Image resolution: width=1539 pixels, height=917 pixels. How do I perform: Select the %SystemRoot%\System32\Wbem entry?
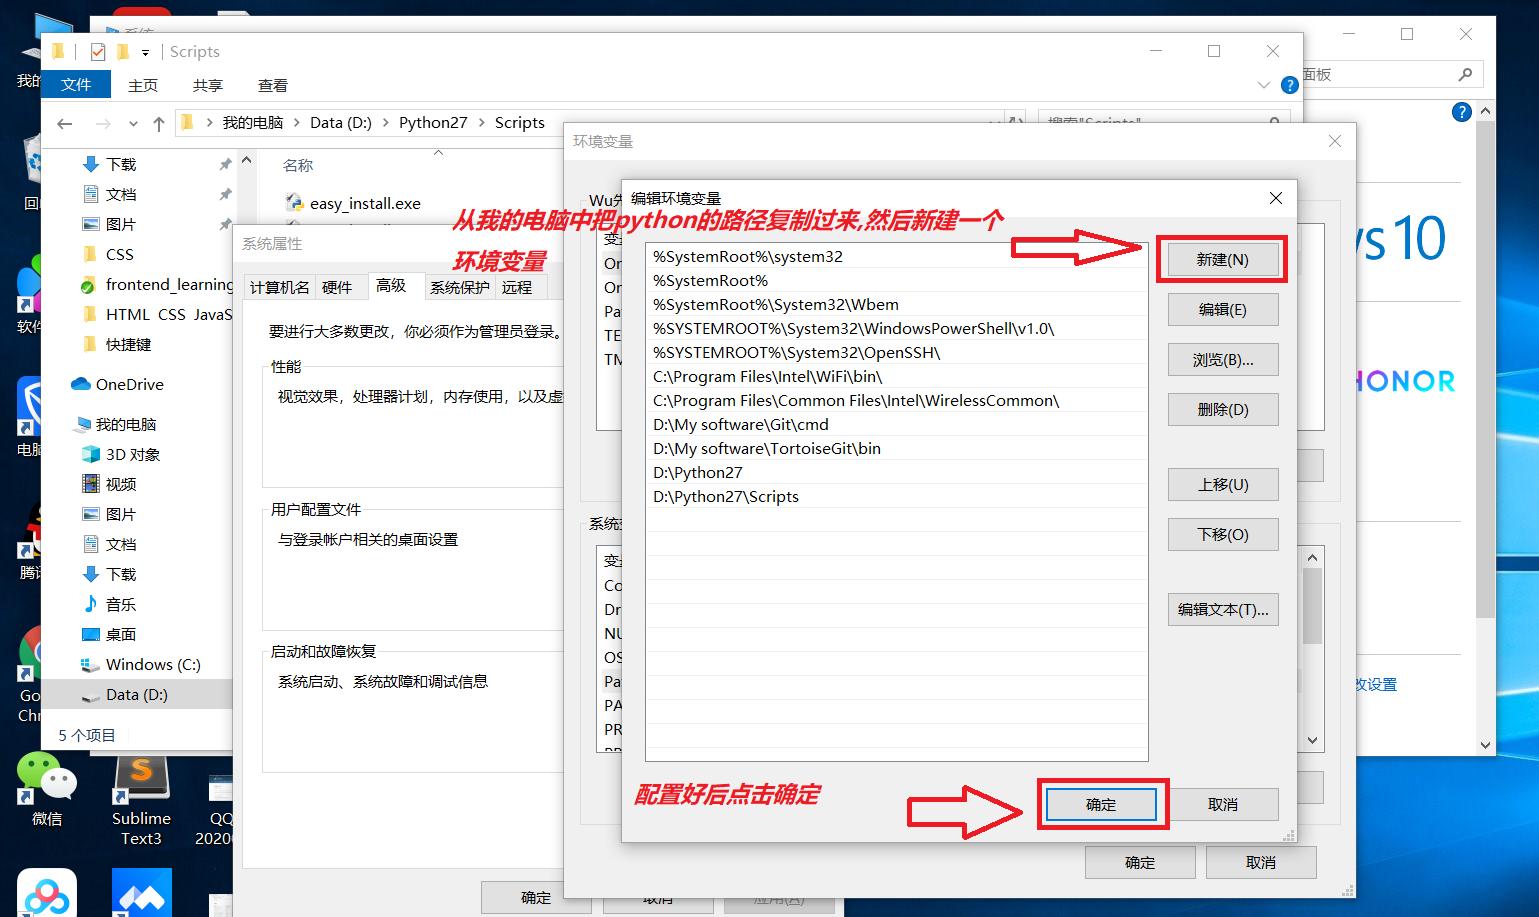coord(896,305)
